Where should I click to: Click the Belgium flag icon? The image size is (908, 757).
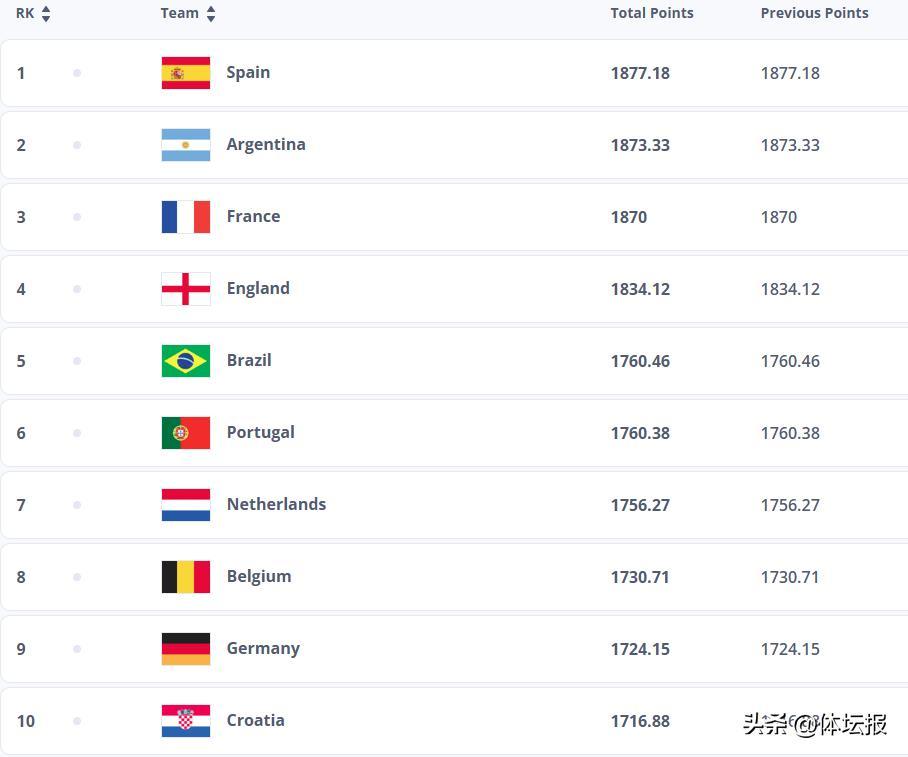click(x=186, y=577)
